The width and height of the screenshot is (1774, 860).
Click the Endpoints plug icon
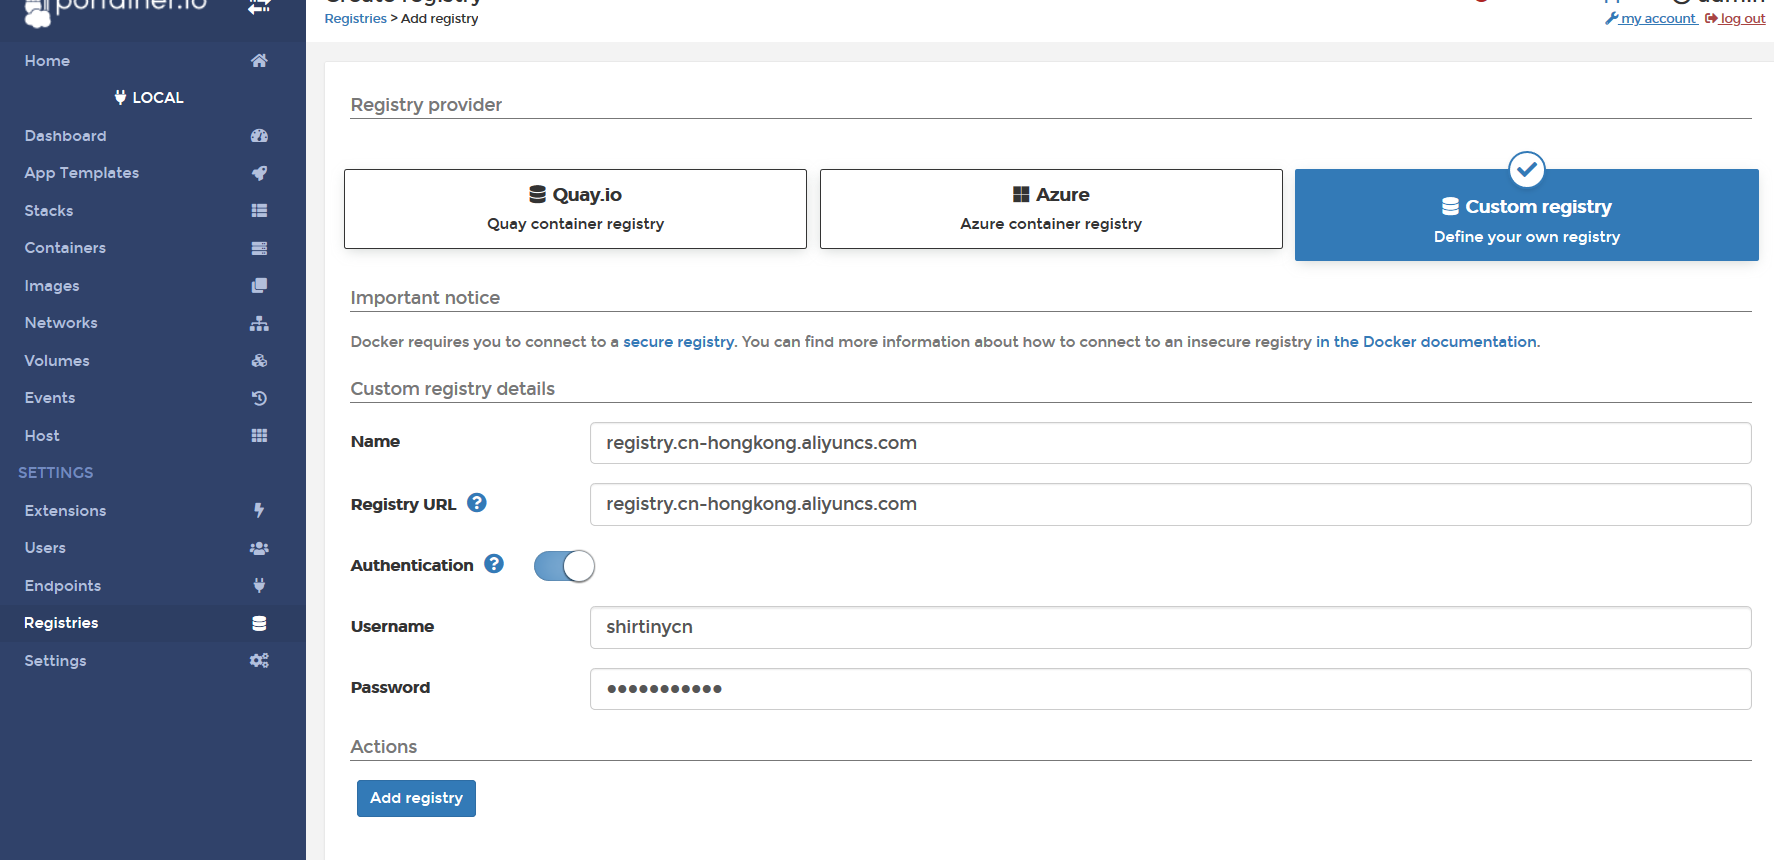259,586
